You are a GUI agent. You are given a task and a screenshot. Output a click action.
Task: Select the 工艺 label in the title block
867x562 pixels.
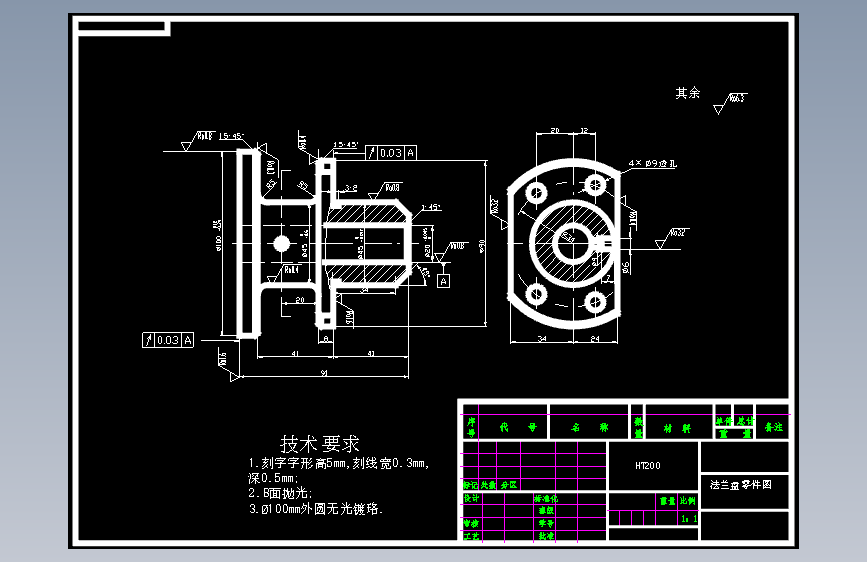(471, 536)
